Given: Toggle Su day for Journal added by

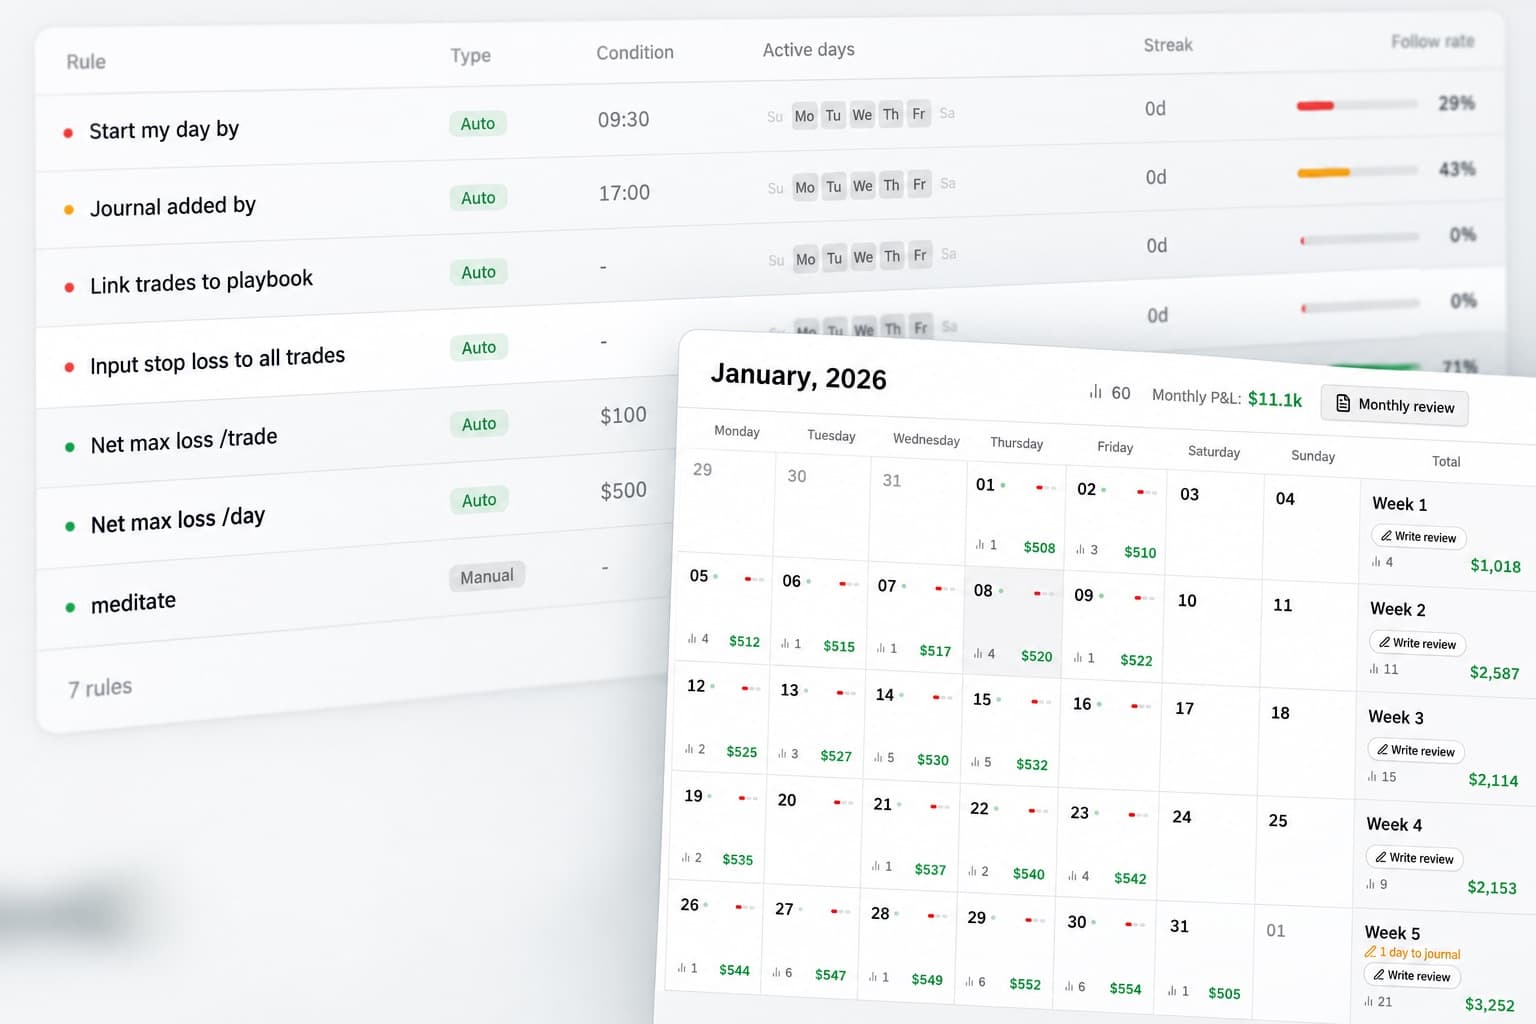Looking at the screenshot, I should click(x=775, y=188).
